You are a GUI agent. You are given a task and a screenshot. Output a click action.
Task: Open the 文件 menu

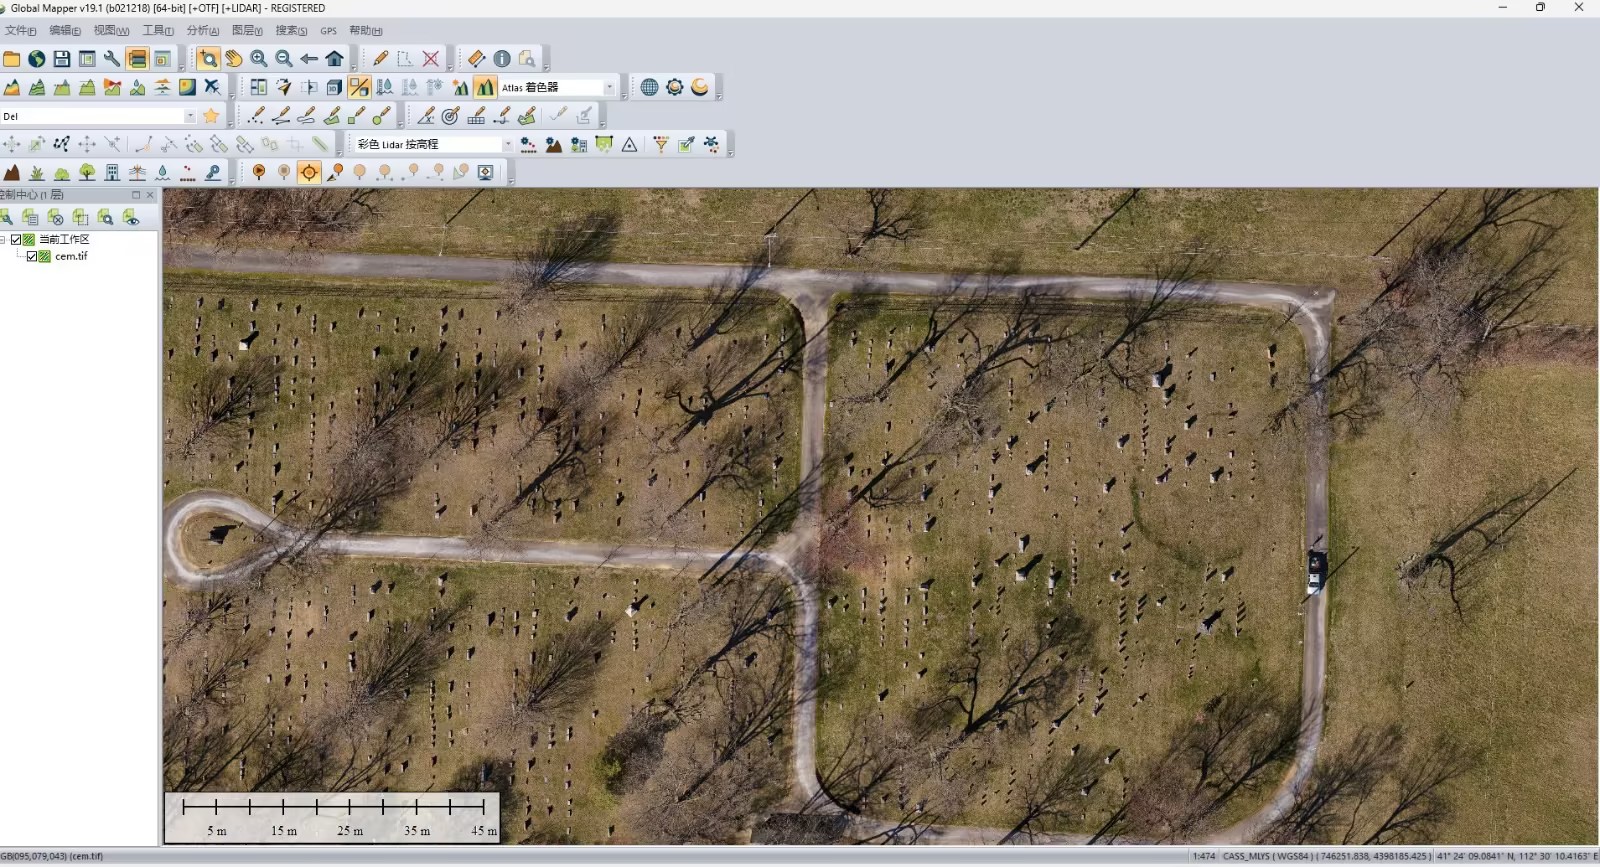click(20, 31)
